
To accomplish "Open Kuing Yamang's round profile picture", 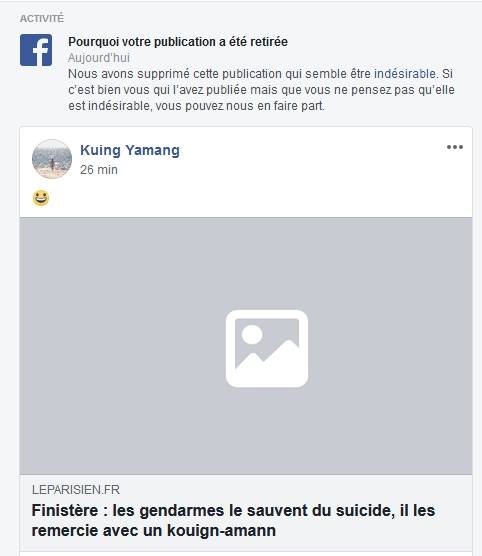I will pyautogui.click(x=52, y=159).
